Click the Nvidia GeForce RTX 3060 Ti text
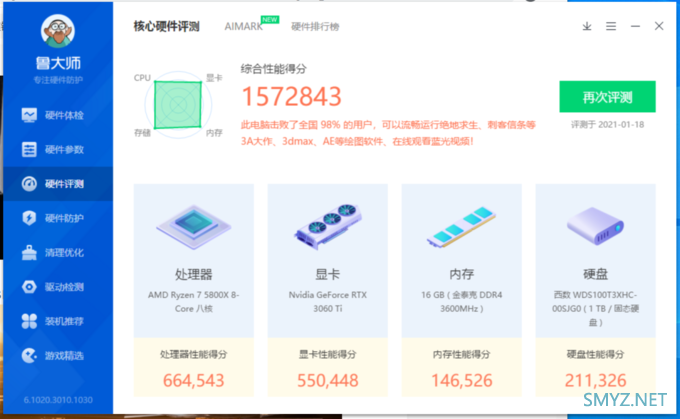 (x=327, y=301)
